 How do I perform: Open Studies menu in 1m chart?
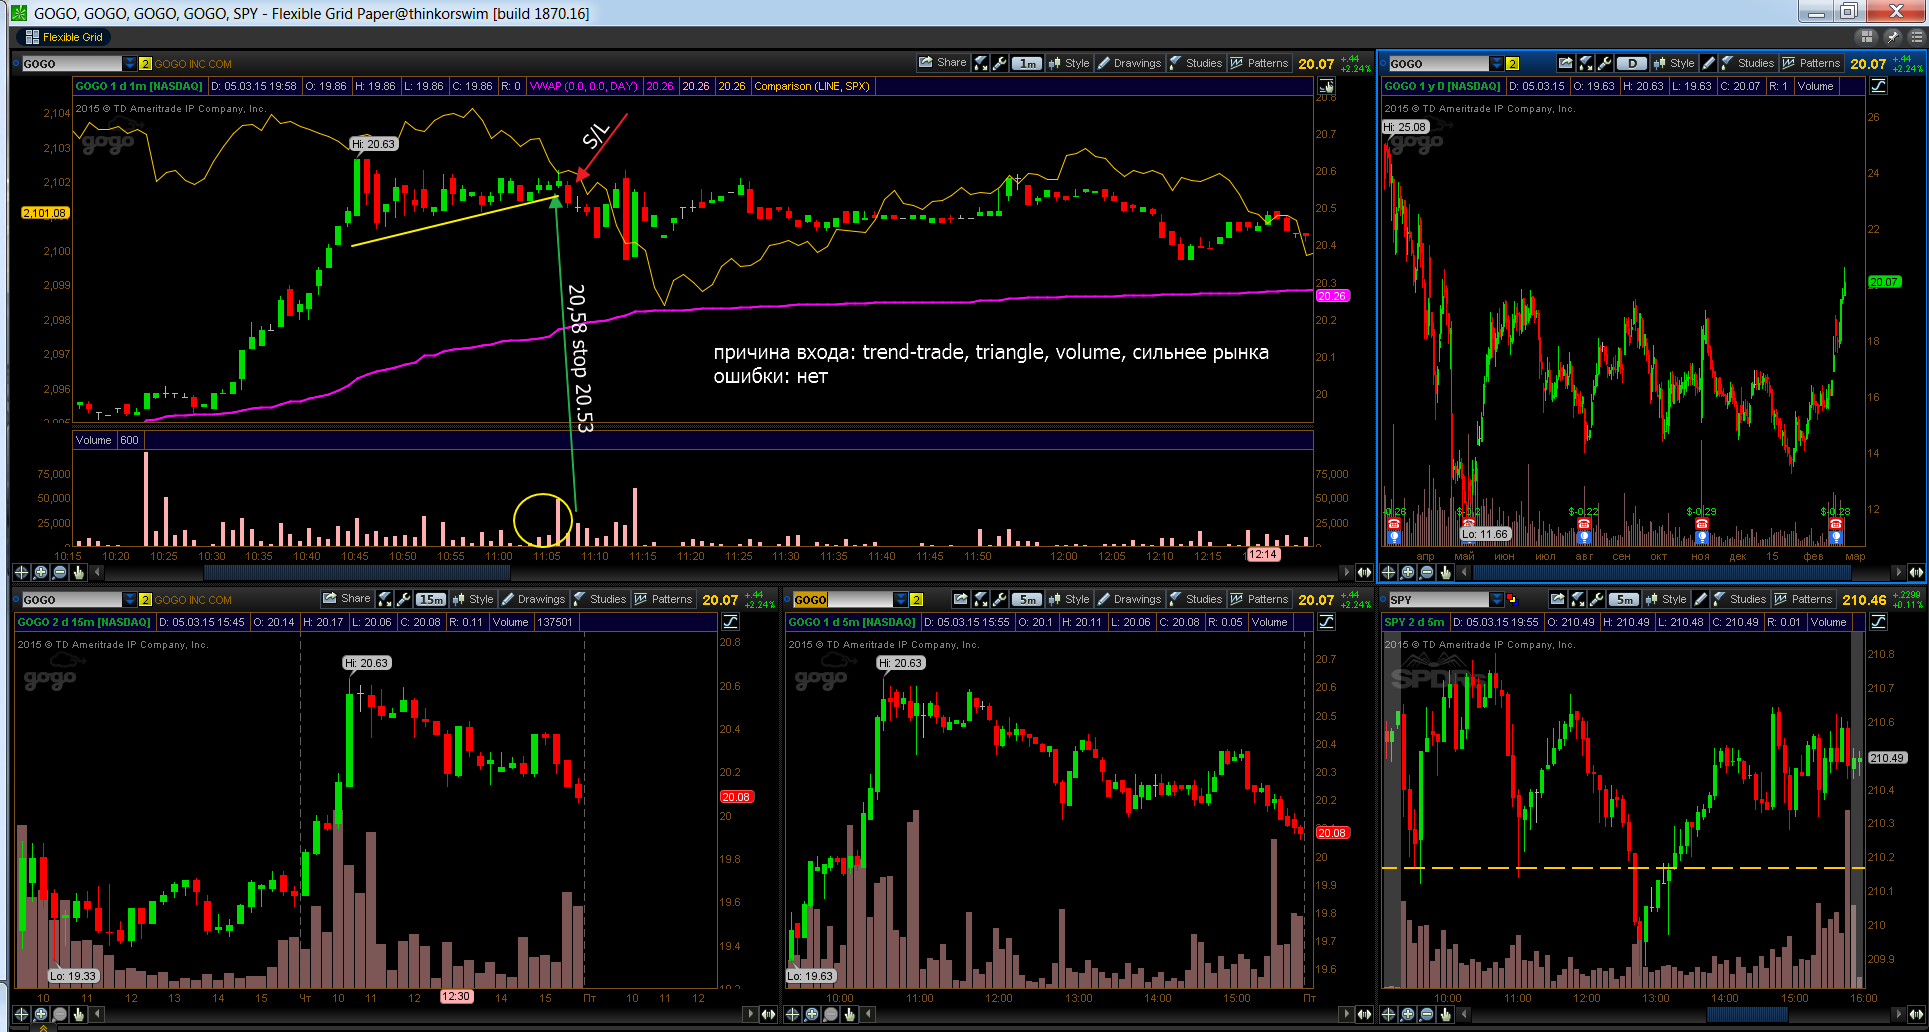(1195, 63)
